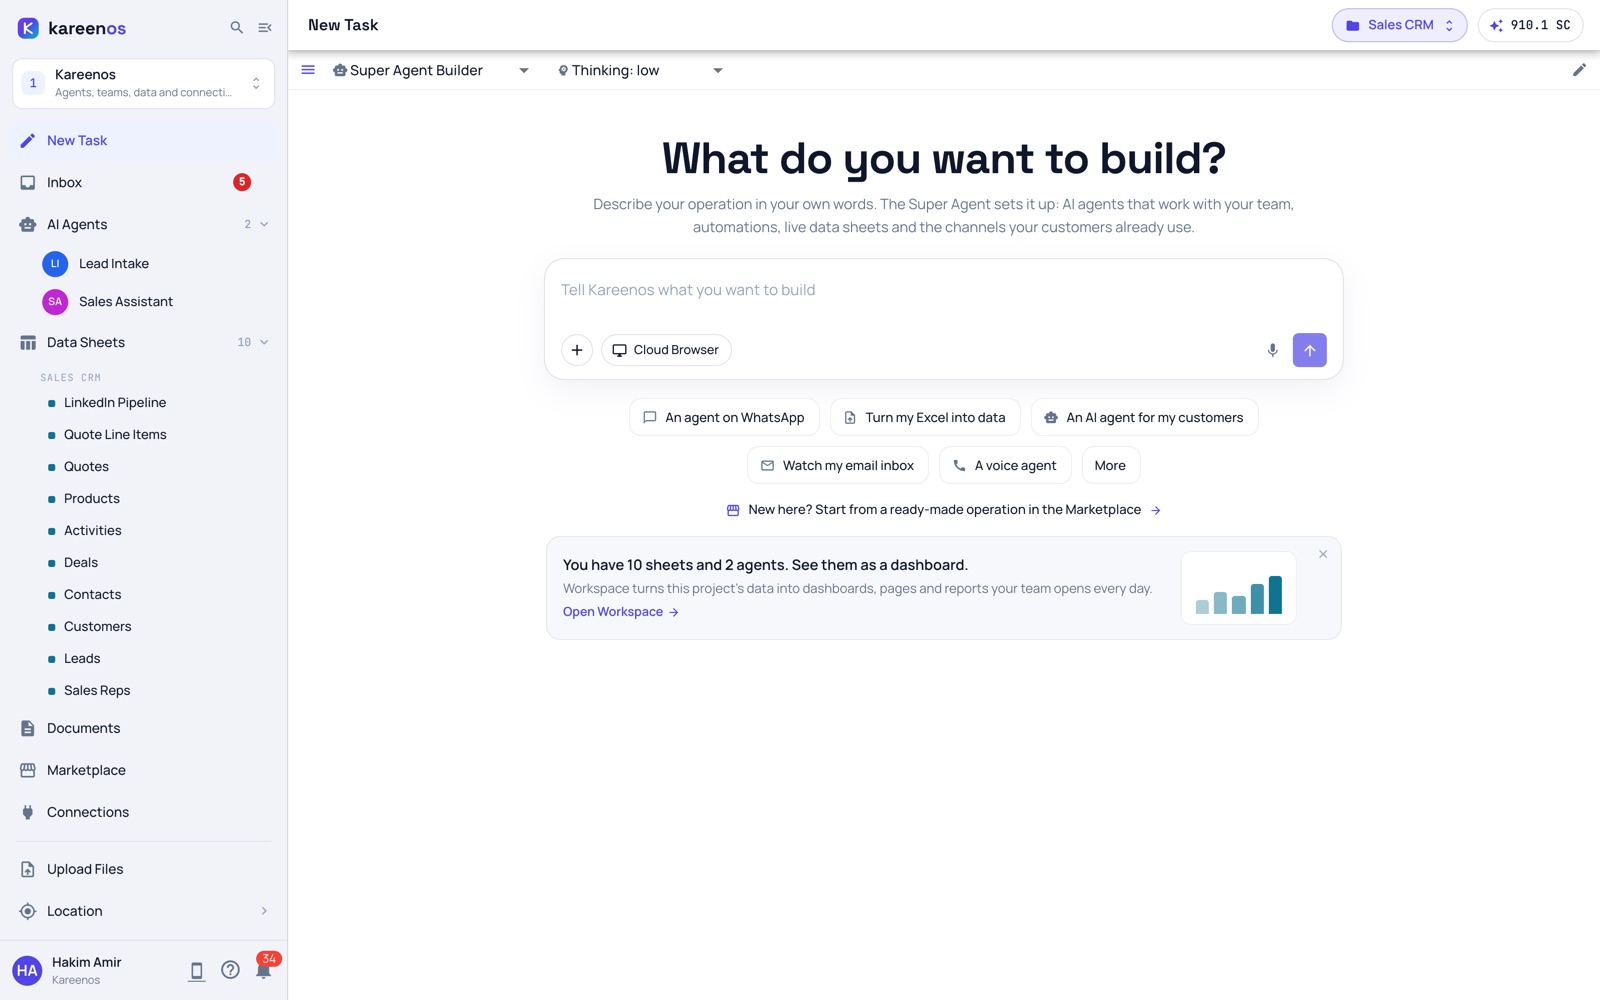Open notifications bell with 34 badge
Viewport: 1600px width, 1000px height.
[264, 970]
